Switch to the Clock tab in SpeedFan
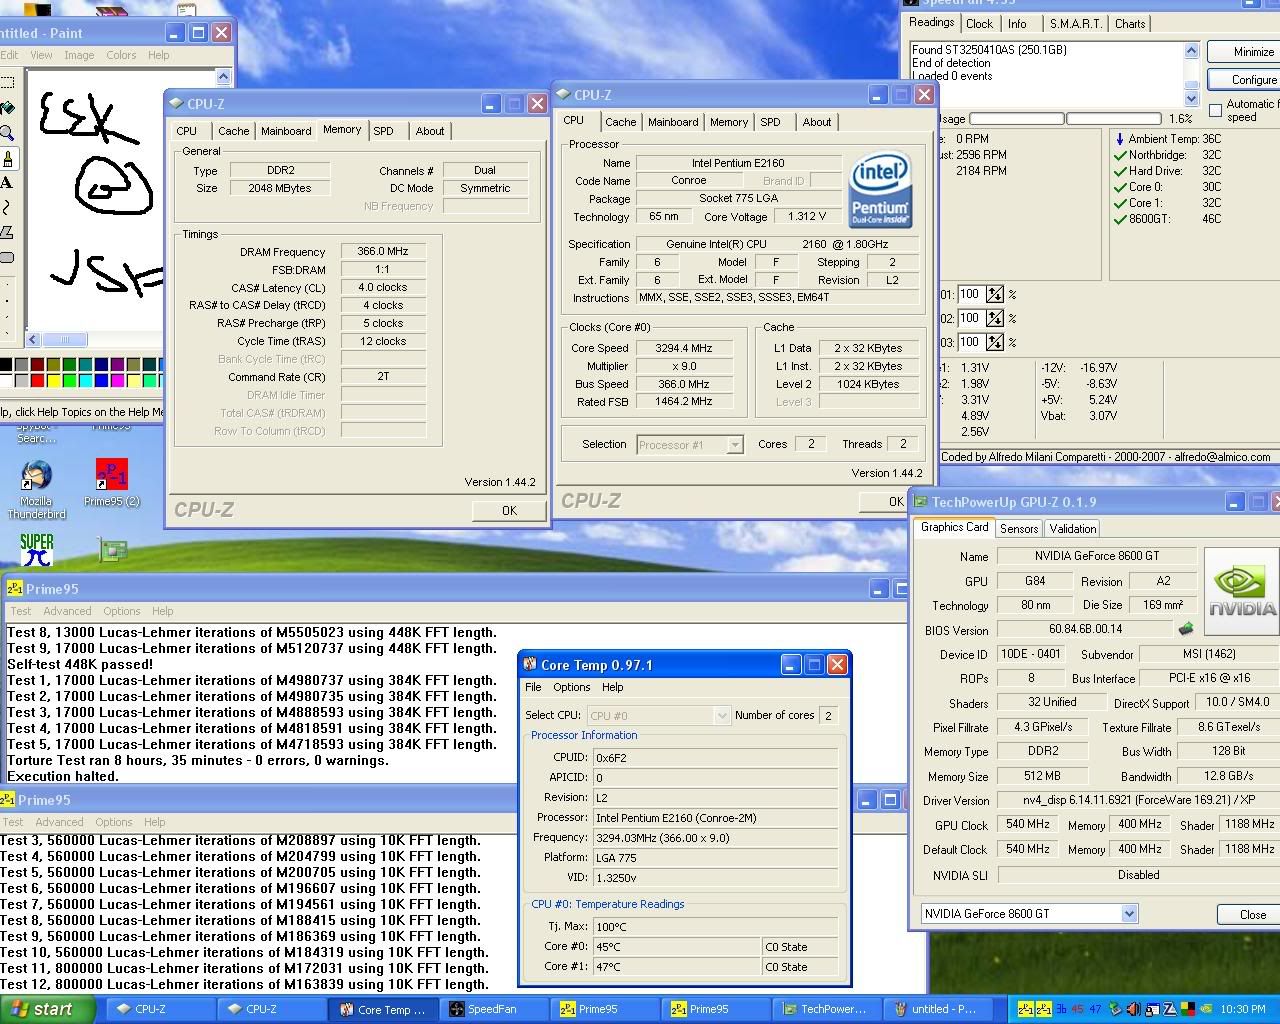This screenshot has height=1024, width=1280. (980, 24)
